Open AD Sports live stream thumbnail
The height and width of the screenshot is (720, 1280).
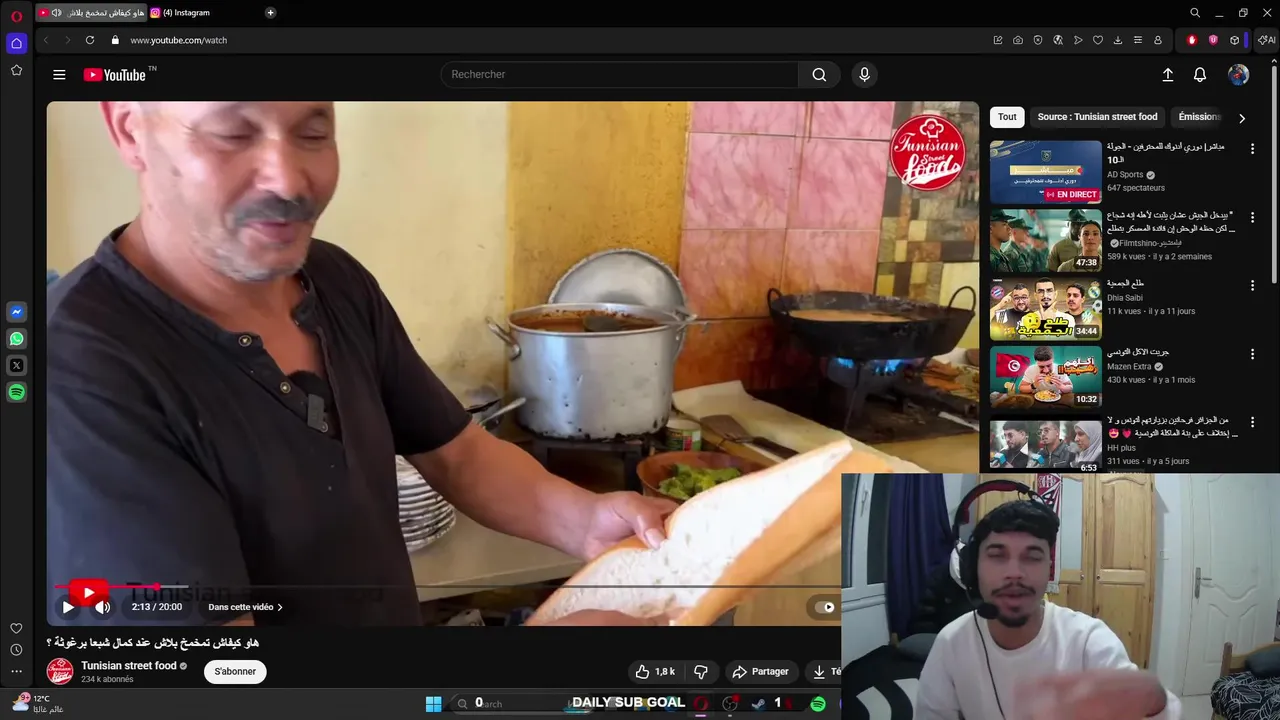1045,172
